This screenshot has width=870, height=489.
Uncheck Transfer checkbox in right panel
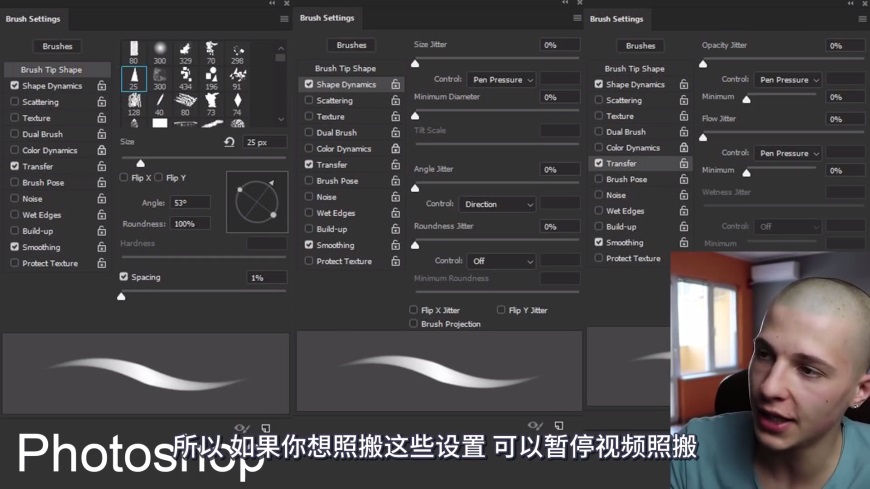click(599, 163)
